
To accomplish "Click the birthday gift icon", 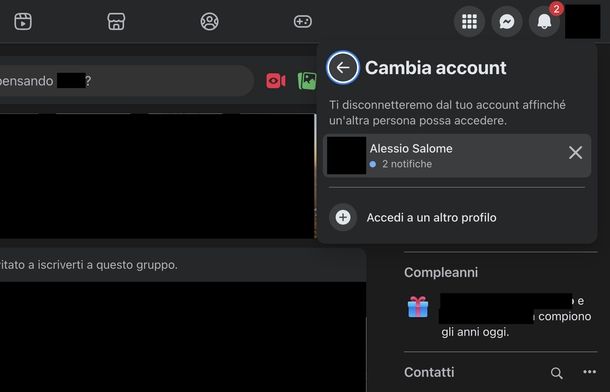I will coord(418,307).
